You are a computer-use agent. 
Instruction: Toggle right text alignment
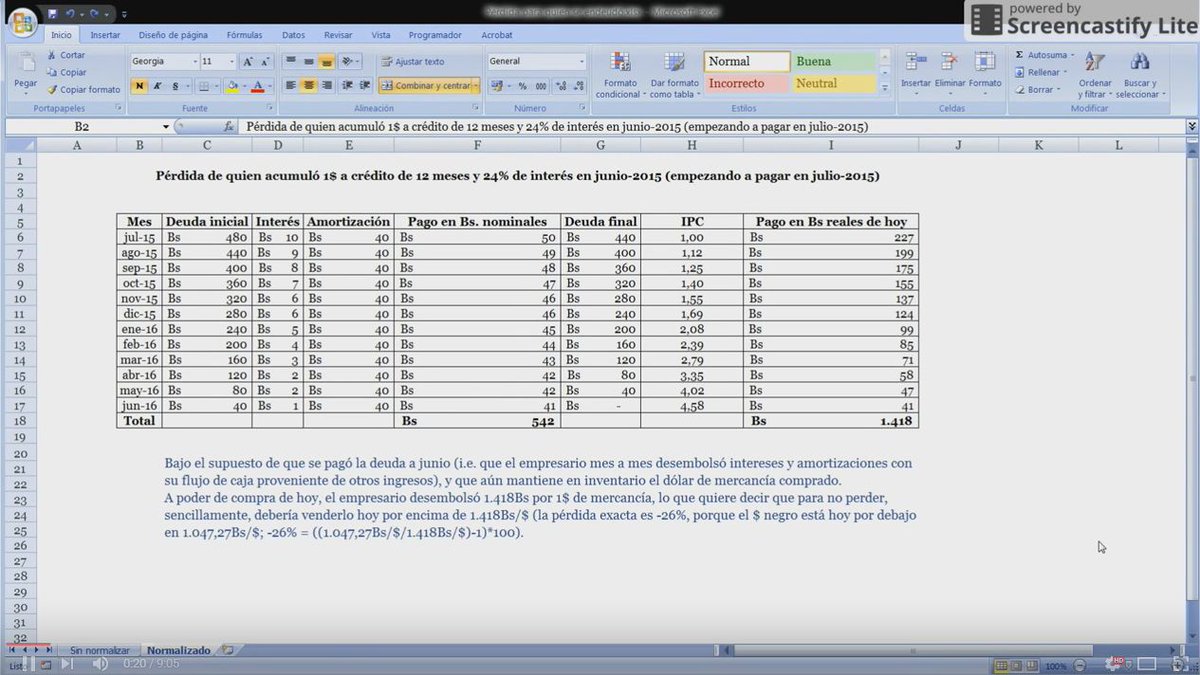327,86
